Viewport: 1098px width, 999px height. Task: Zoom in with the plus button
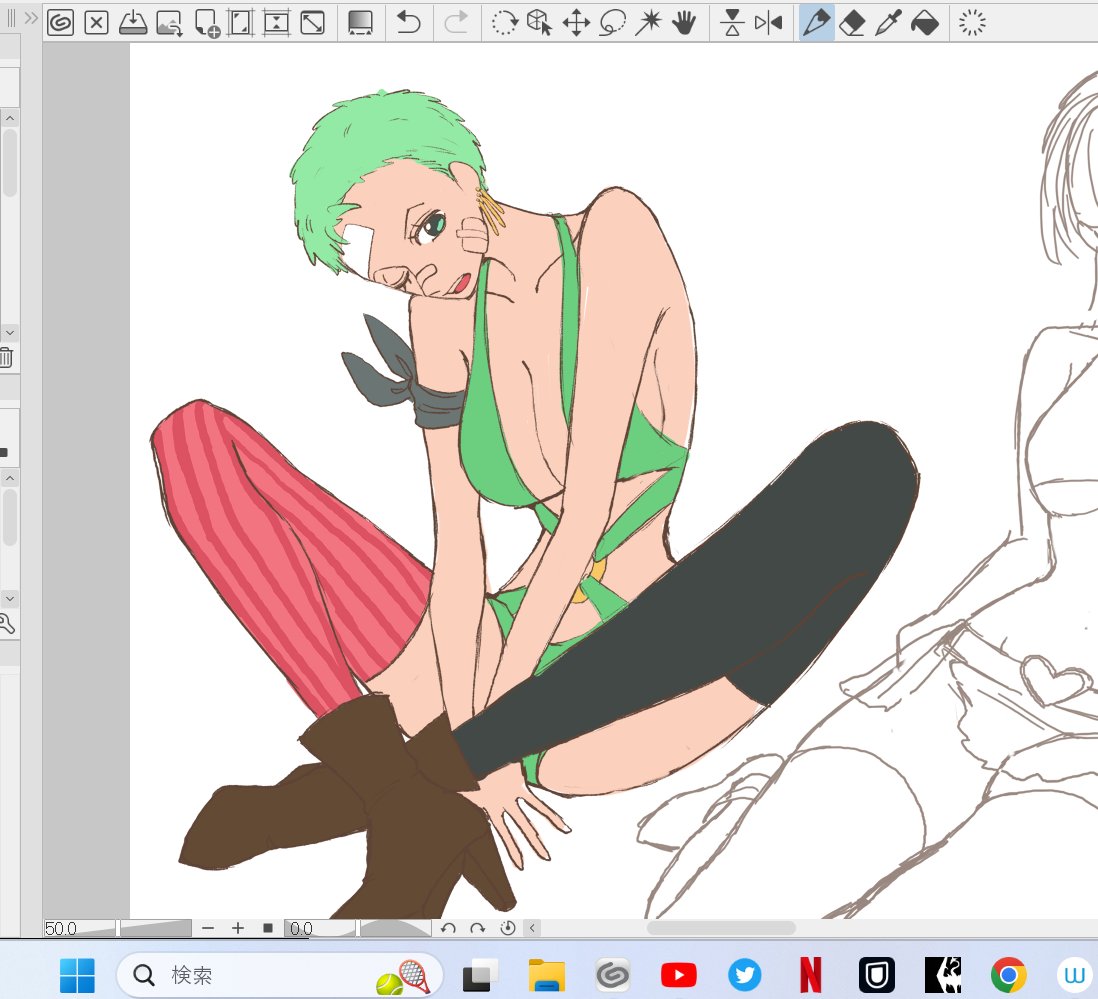coord(238,928)
